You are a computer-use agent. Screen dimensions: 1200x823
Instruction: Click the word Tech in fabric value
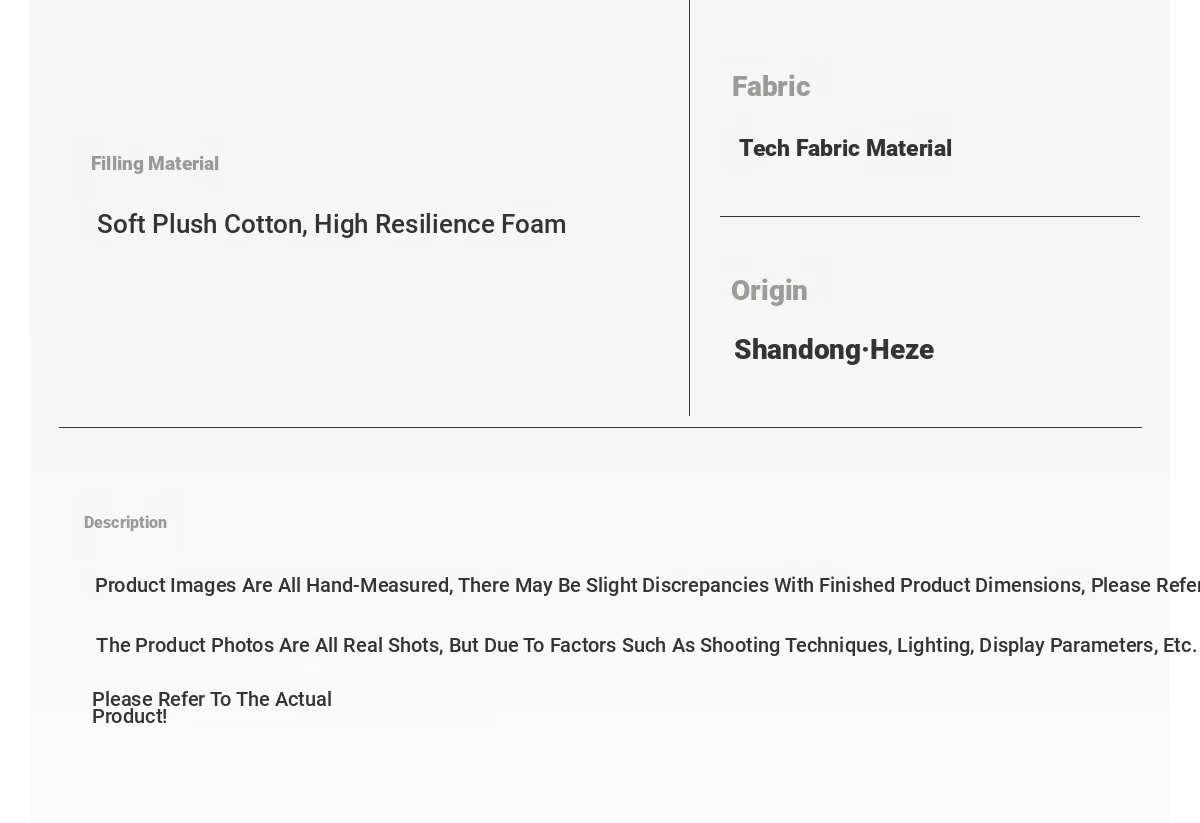[x=765, y=148]
